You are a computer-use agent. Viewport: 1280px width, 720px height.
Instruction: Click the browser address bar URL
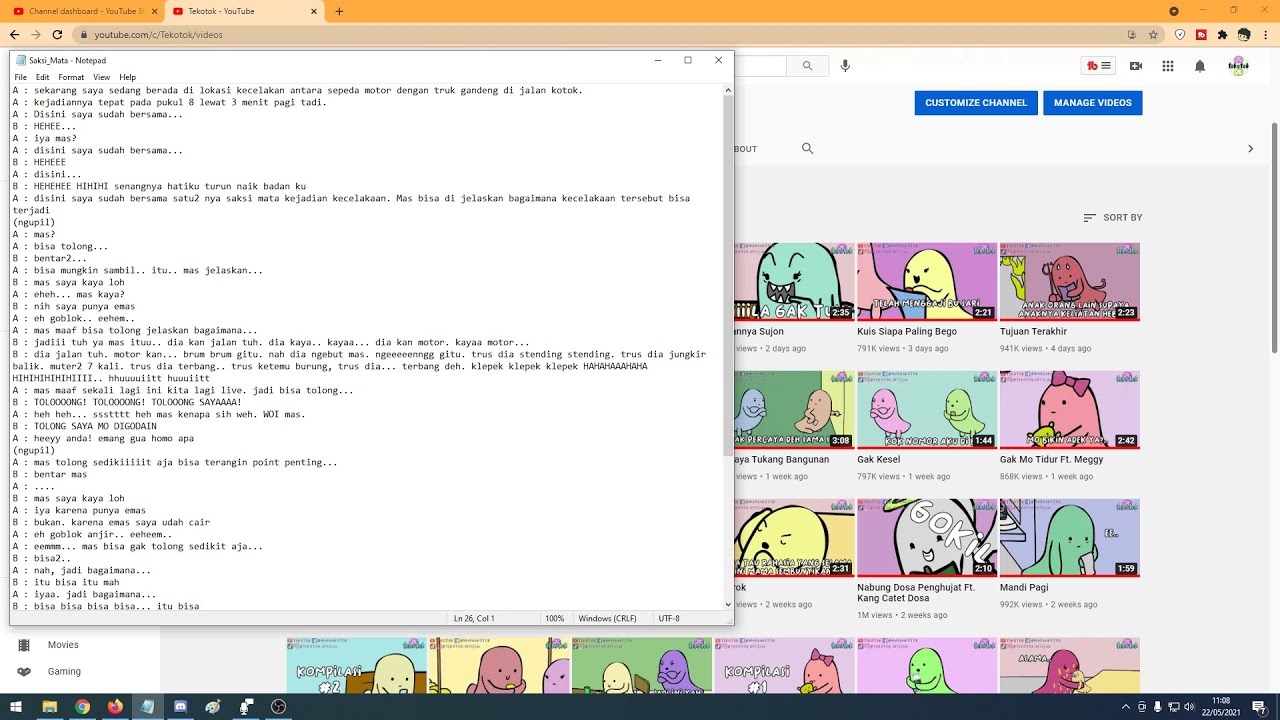158,34
